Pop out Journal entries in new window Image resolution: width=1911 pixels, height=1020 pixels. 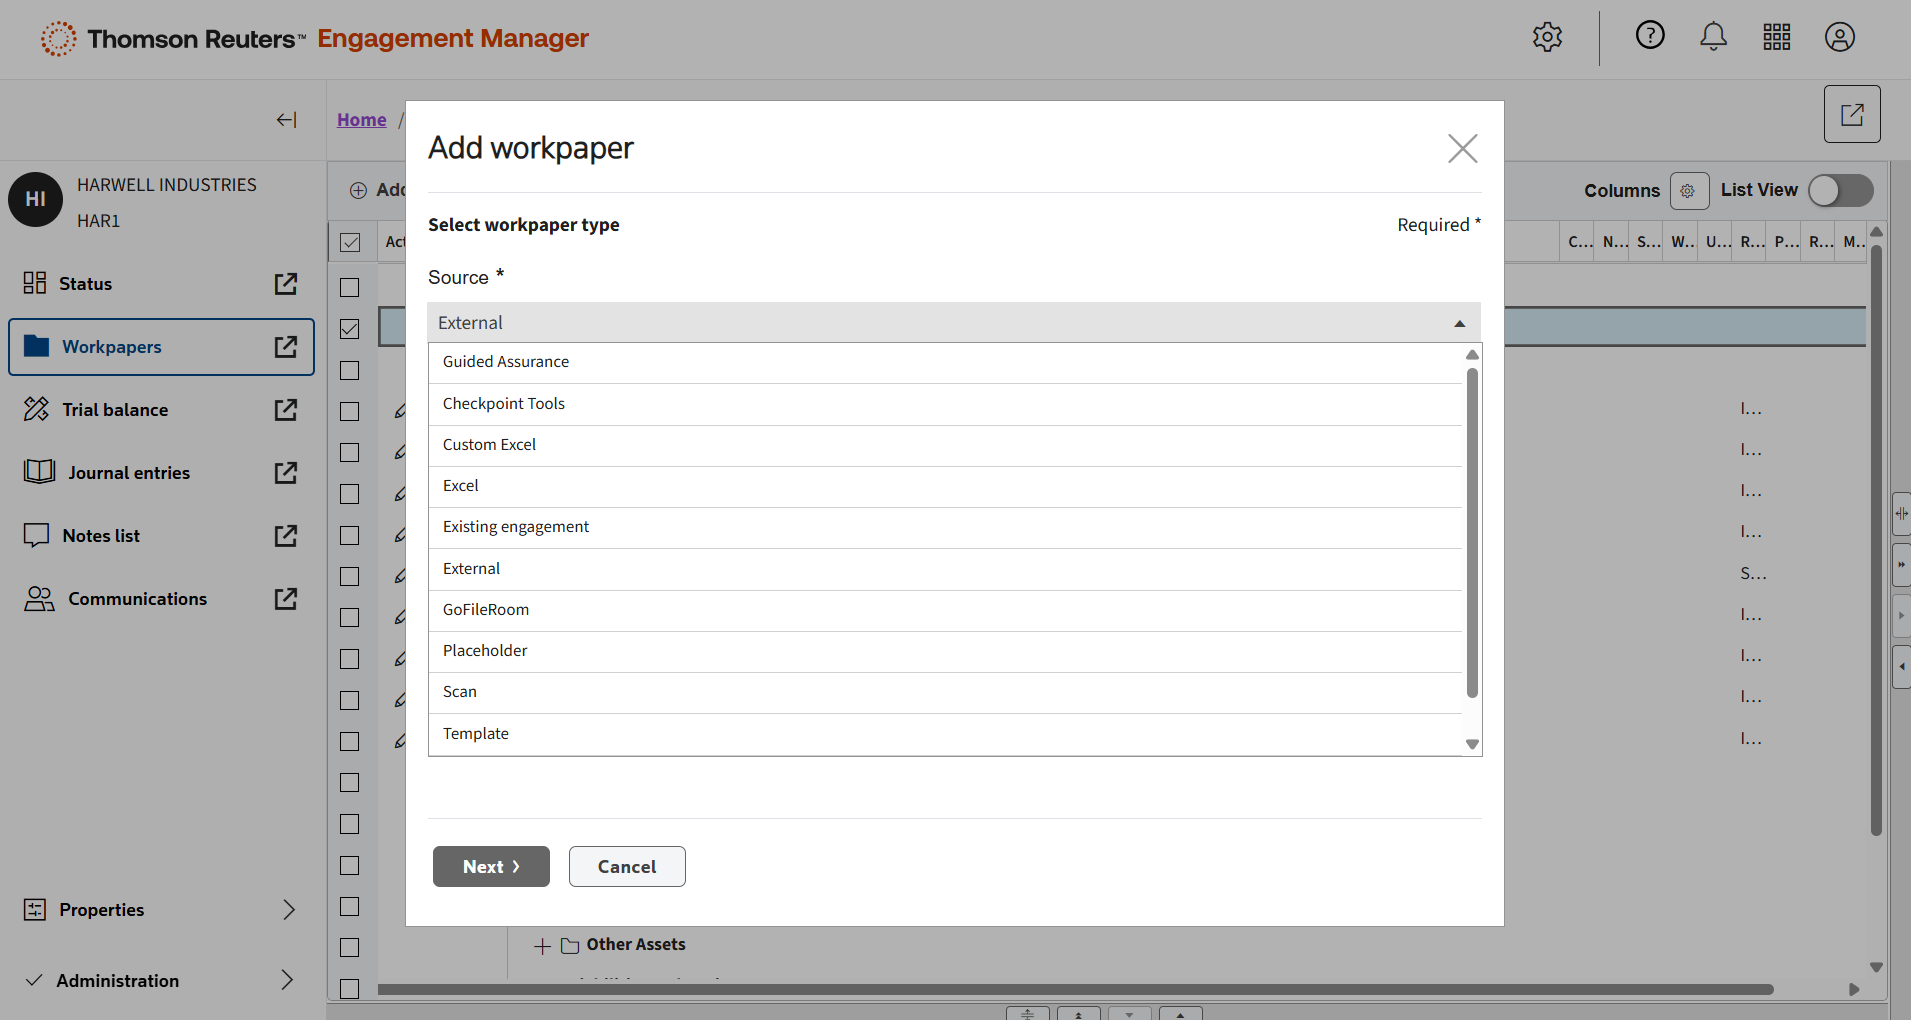pyautogui.click(x=286, y=473)
